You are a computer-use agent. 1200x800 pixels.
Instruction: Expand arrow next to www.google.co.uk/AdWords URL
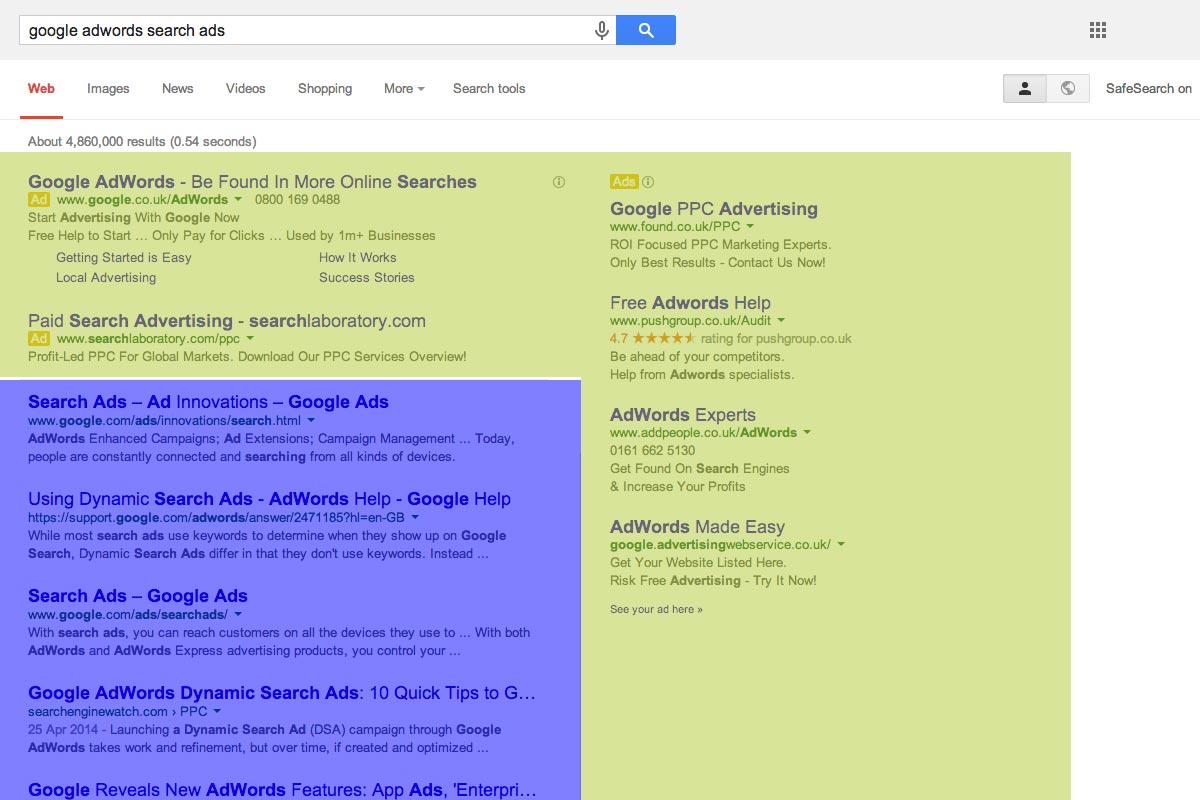[x=238, y=200]
